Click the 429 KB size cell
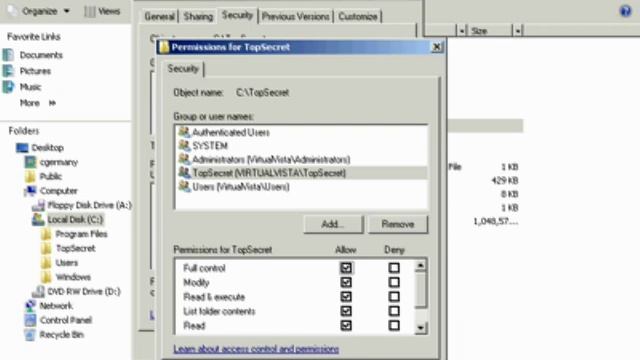 pyautogui.click(x=504, y=180)
